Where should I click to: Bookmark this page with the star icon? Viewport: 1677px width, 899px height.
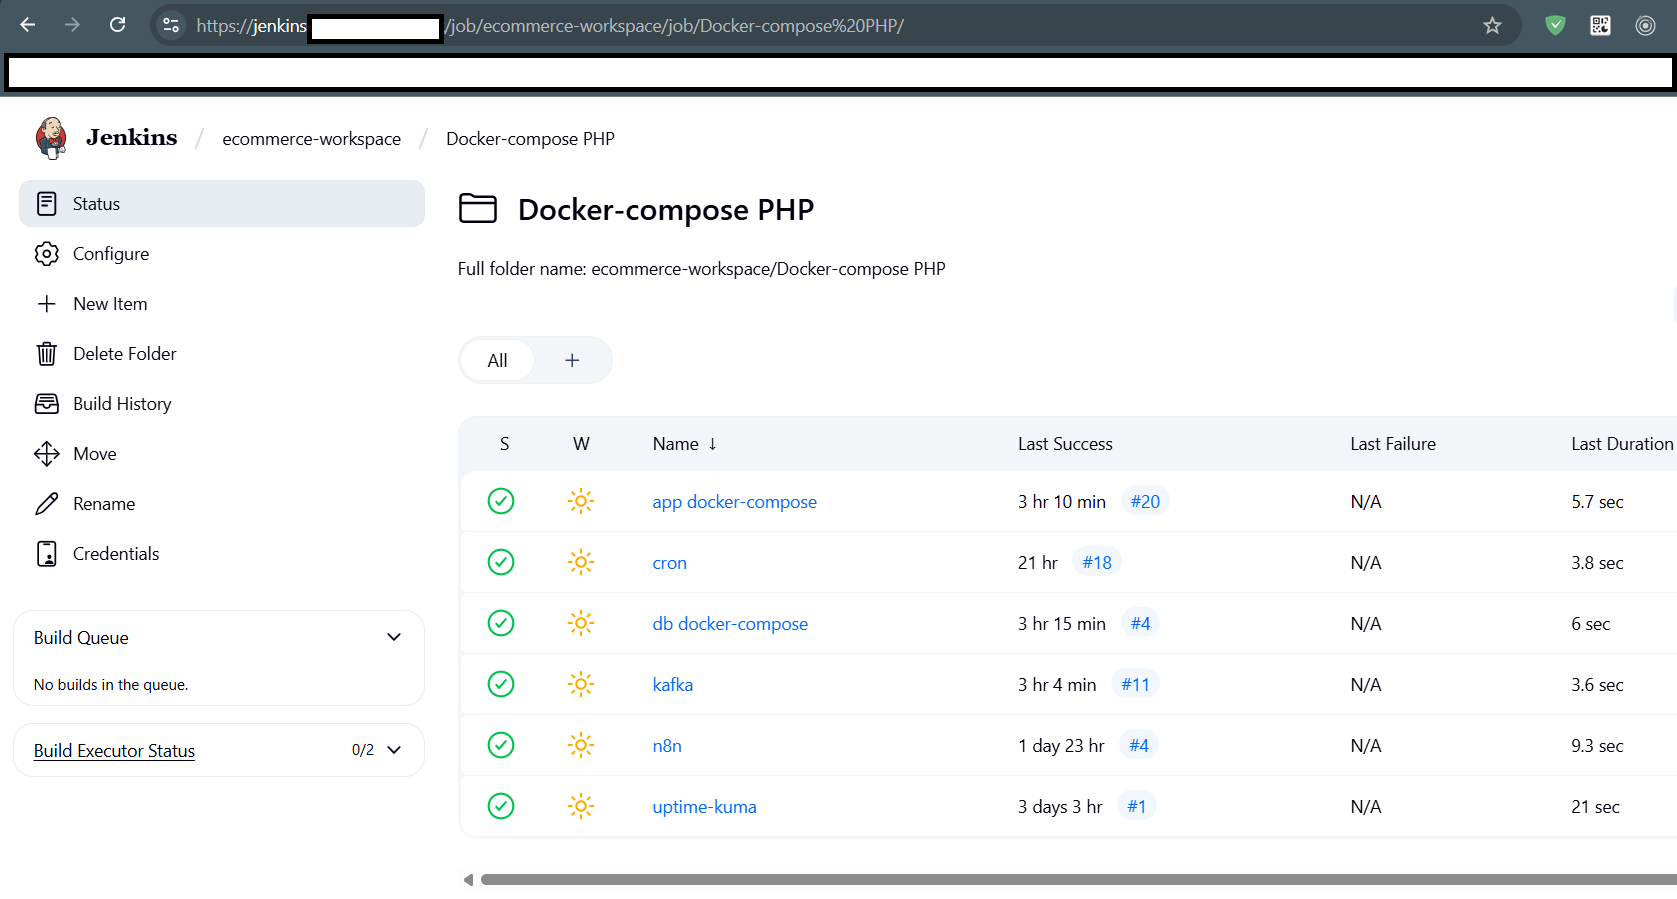coord(1492,26)
